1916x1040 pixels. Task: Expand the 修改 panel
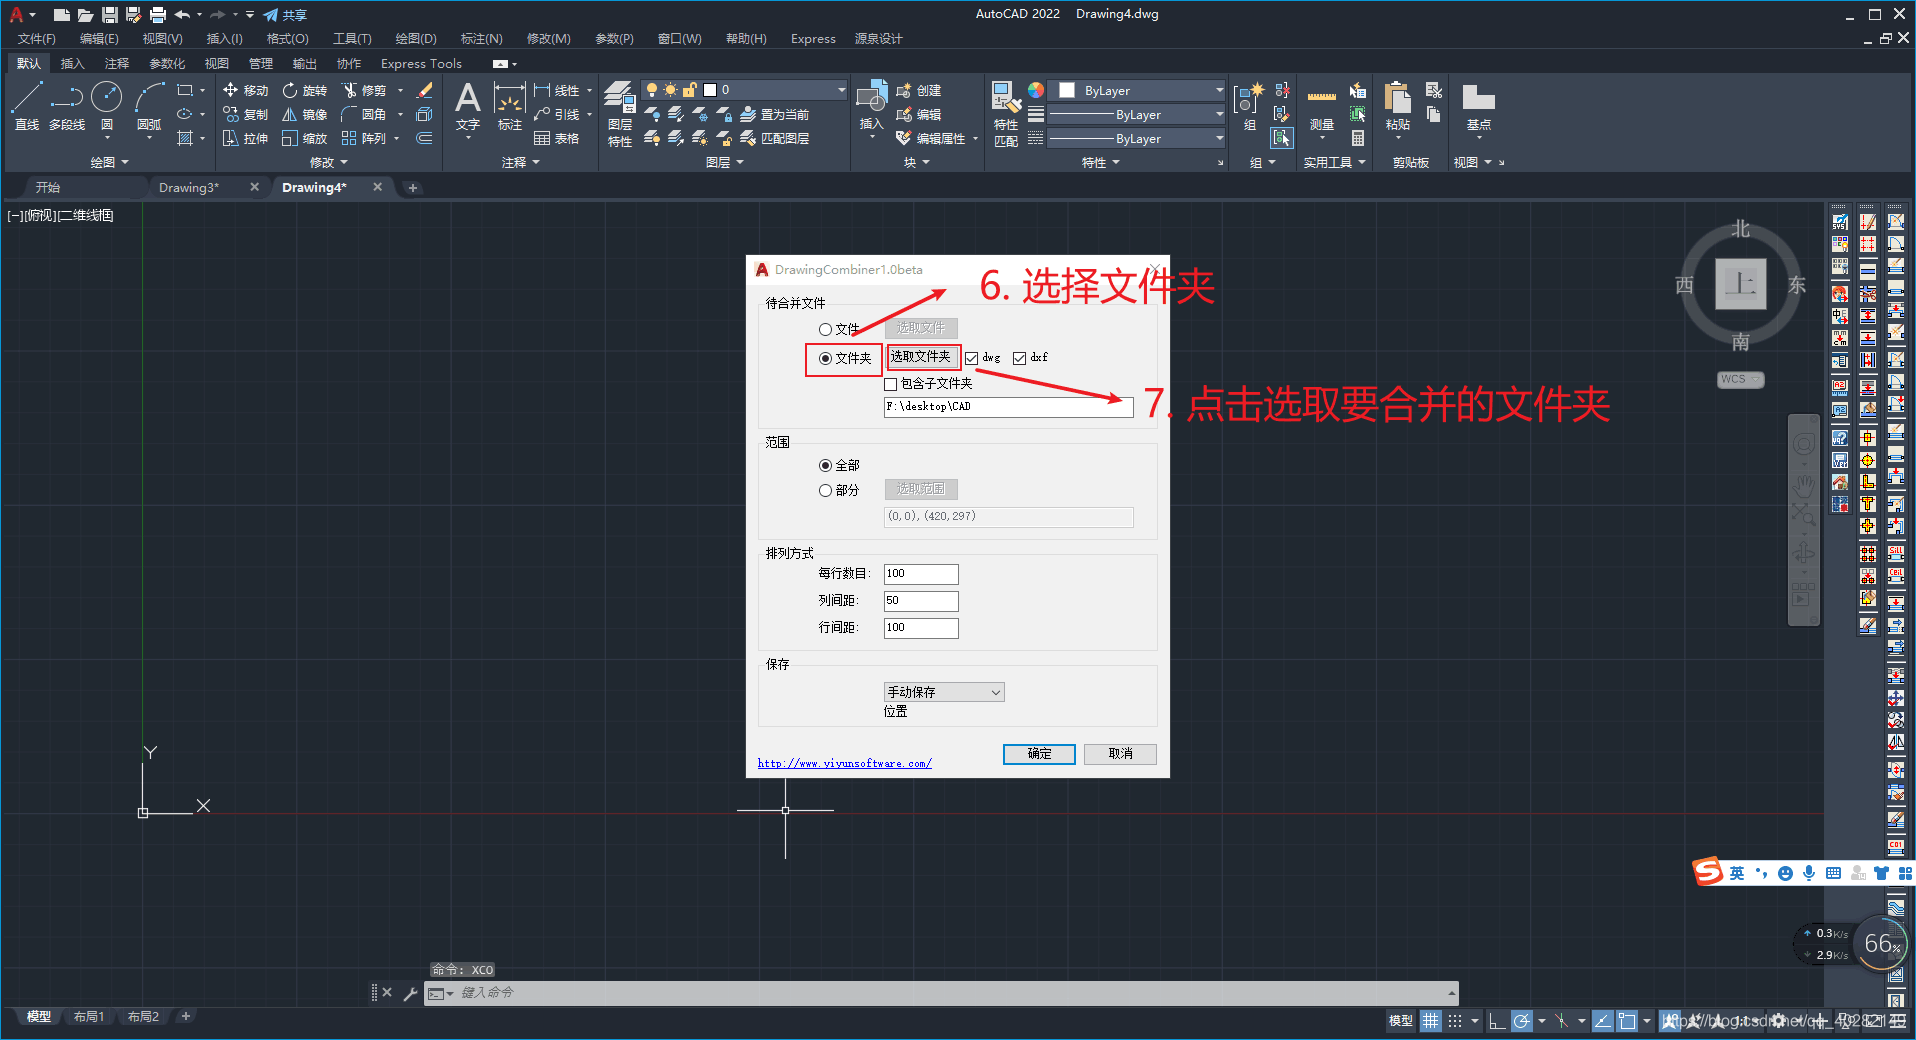(329, 162)
